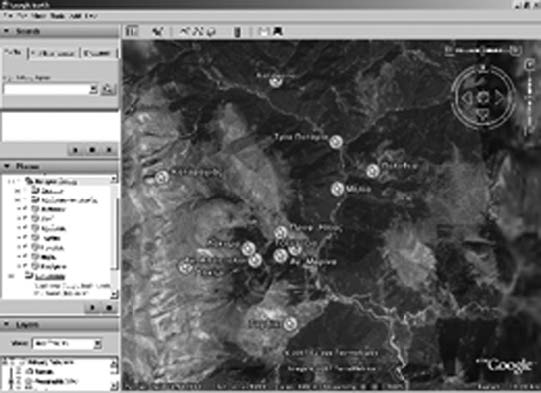Open the search history dropdown arrow
The image size is (541, 393).
(93, 89)
